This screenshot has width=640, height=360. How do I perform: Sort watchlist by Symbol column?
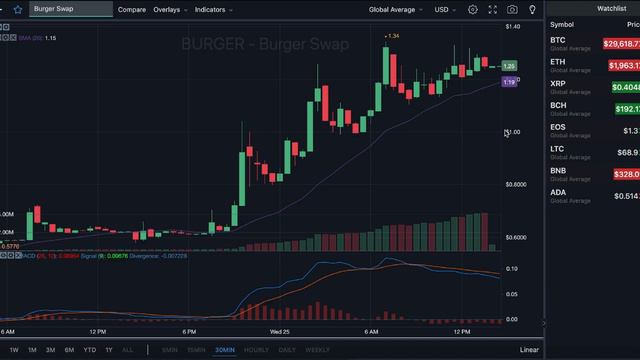tap(562, 24)
